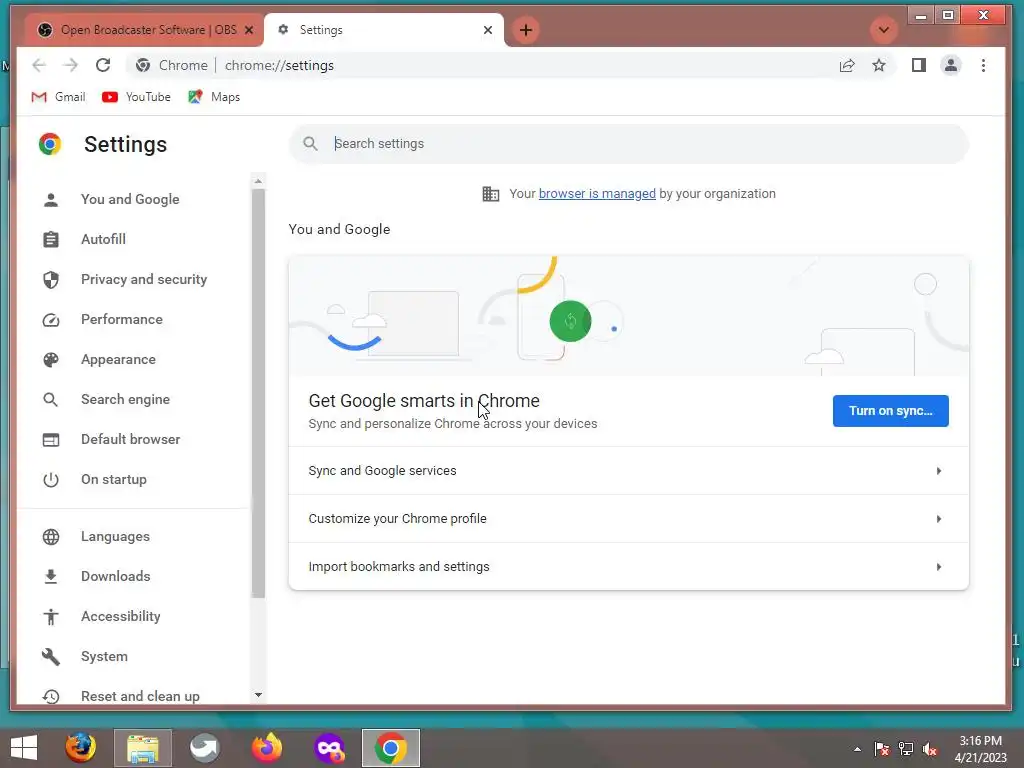
Task: Open Accessibility settings
Action: point(120,616)
